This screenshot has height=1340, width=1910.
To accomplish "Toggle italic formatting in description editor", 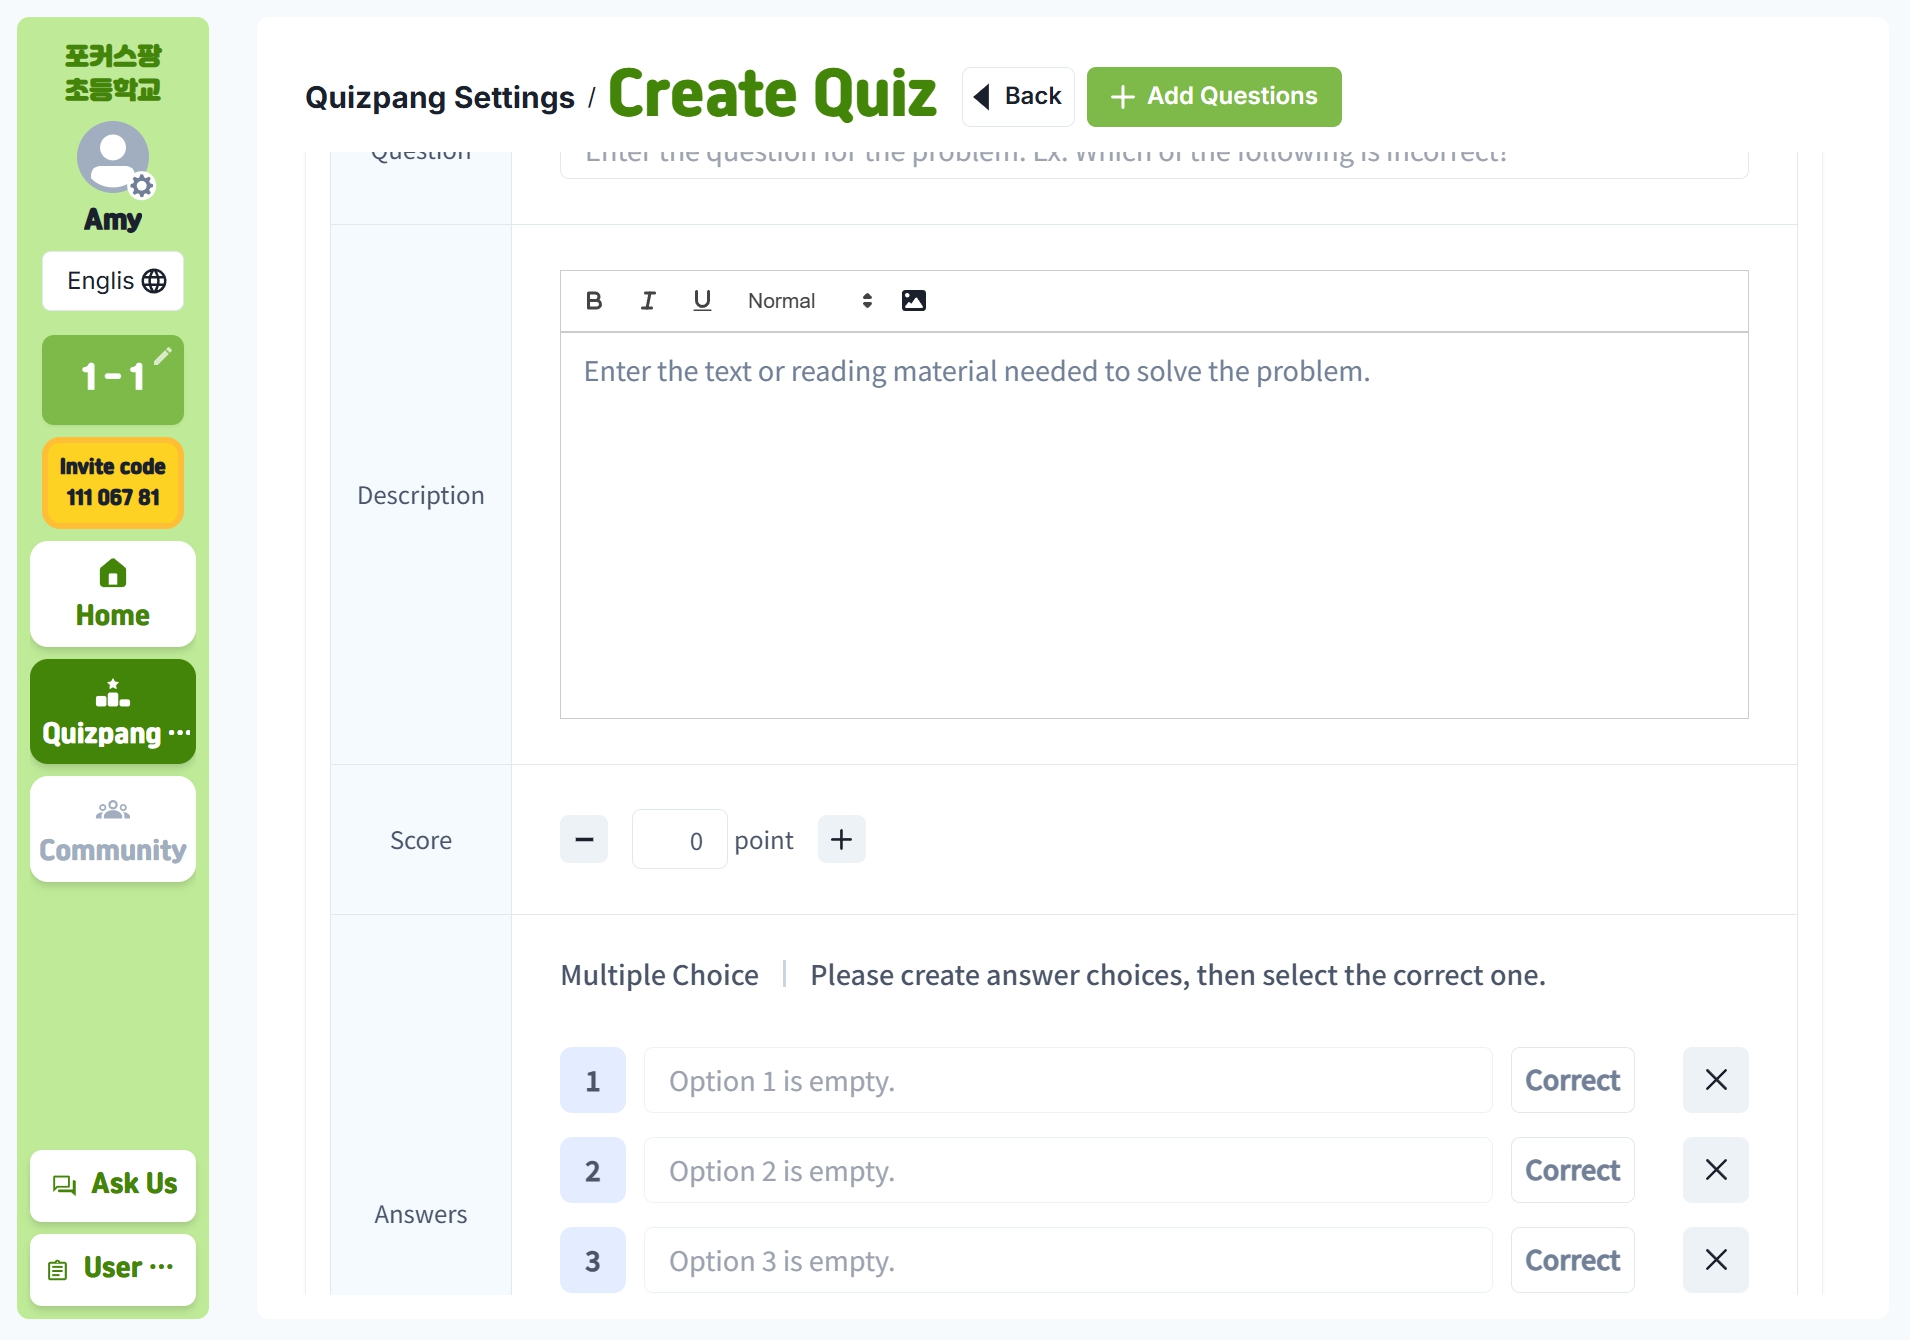I will click(x=648, y=301).
